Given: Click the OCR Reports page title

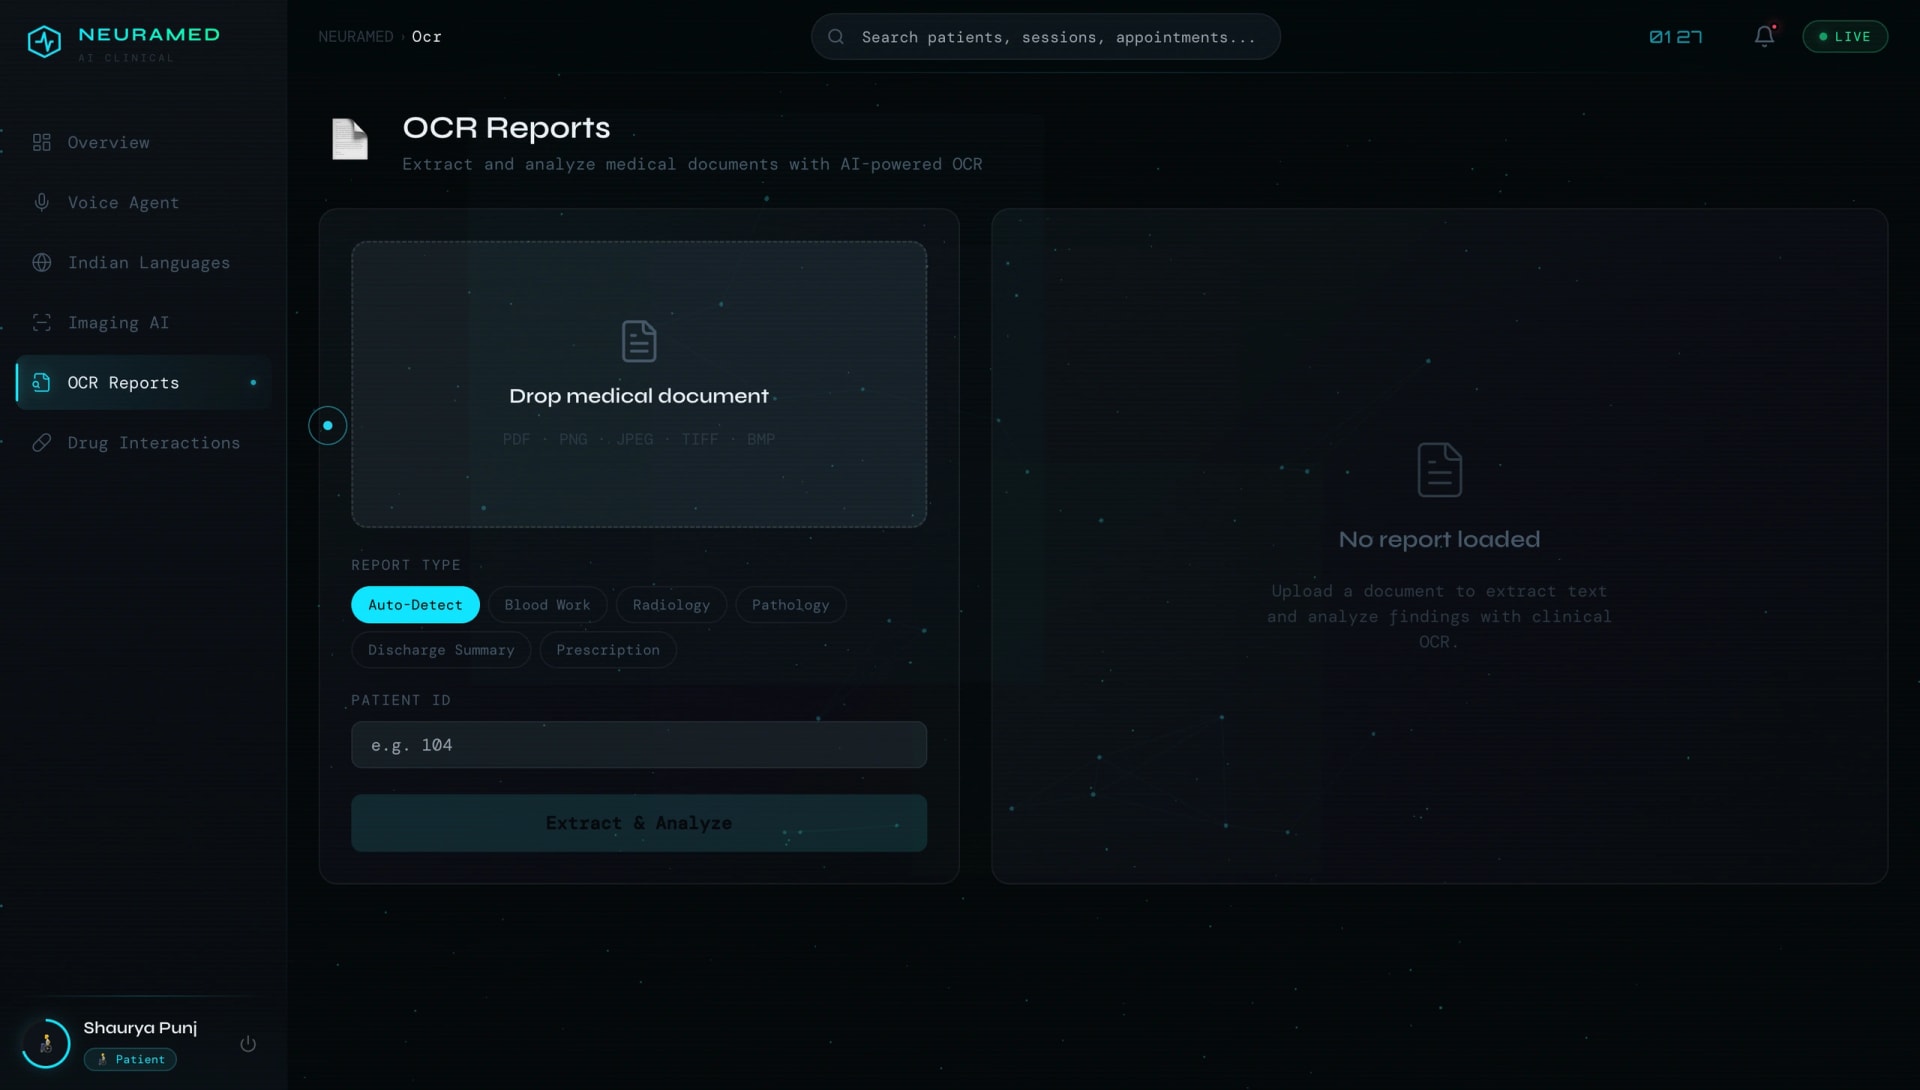Looking at the screenshot, I should pyautogui.click(x=506, y=127).
